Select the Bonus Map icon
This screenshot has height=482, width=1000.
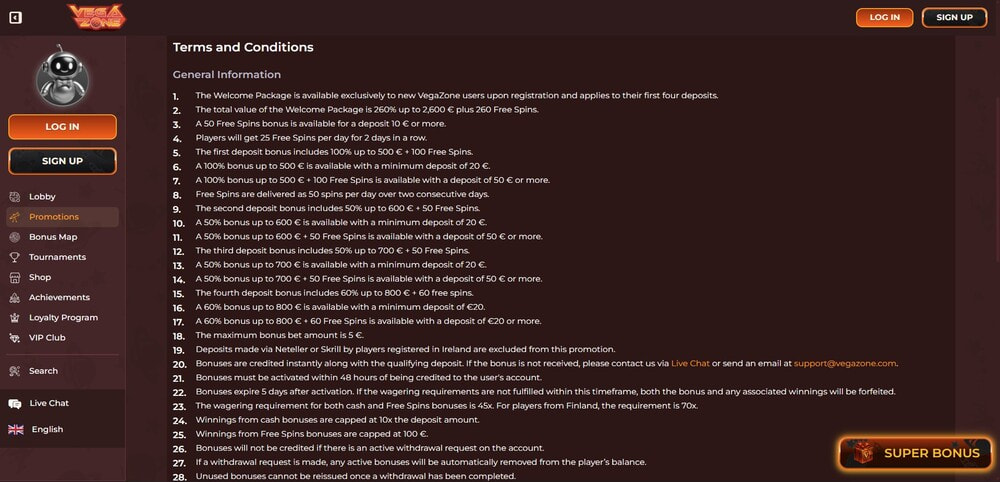[15, 237]
